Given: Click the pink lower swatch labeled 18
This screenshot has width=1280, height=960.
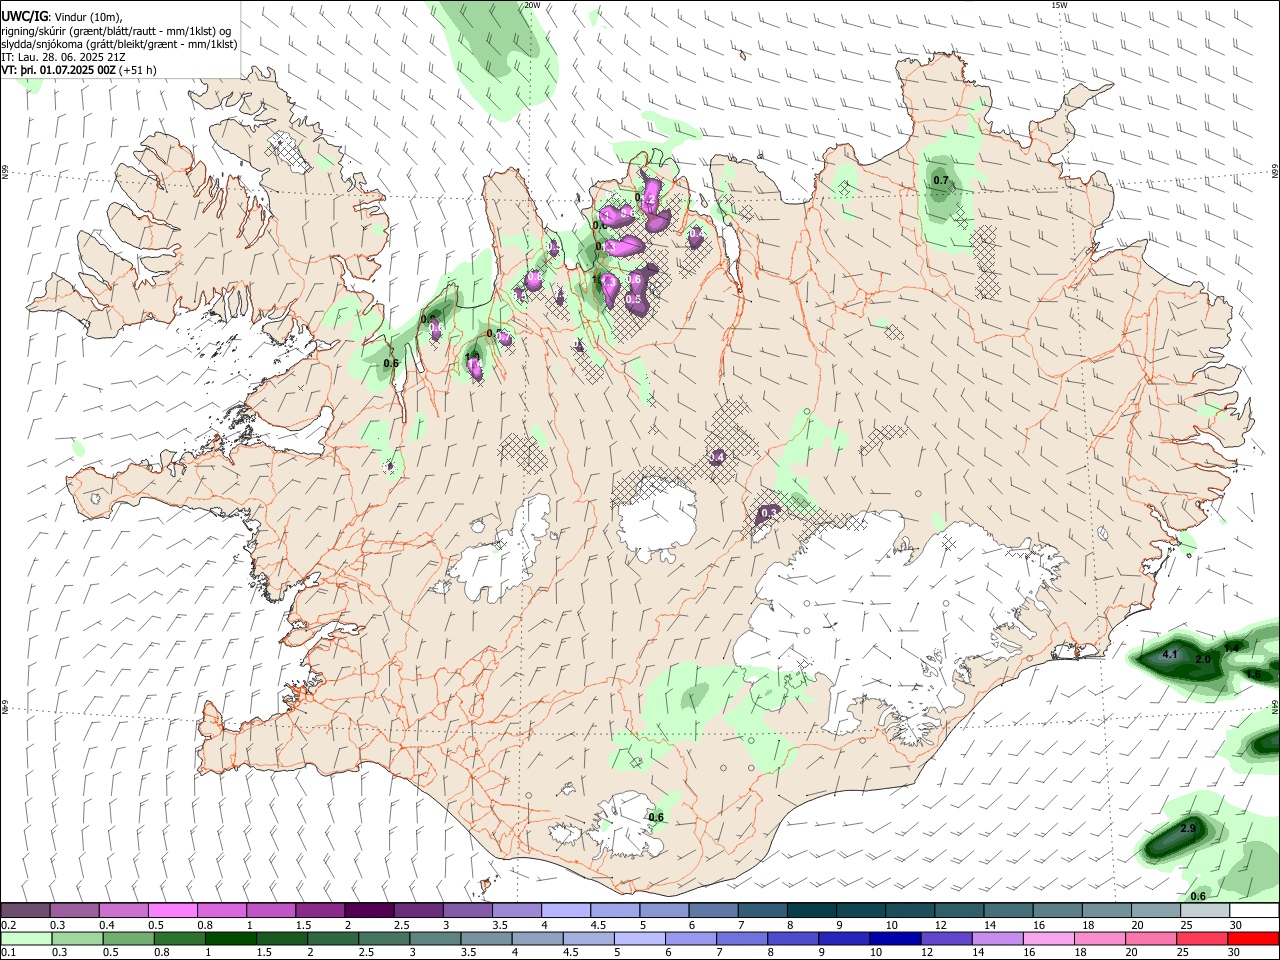Looking at the screenshot, I should 1099,938.
